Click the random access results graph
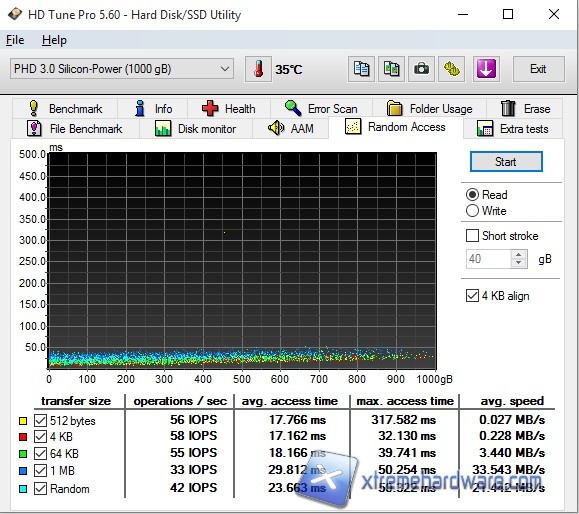This screenshot has width=579, height=514. coord(242,260)
